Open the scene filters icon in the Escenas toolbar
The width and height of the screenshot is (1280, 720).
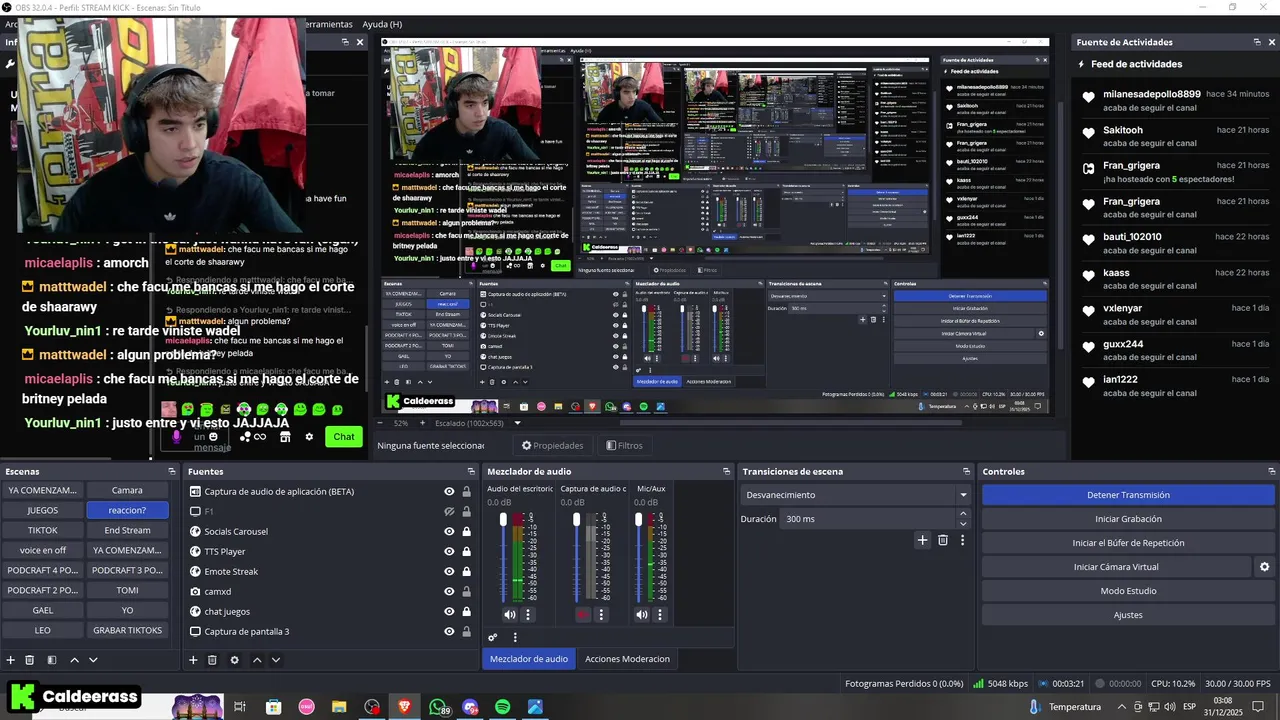point(52,660)
